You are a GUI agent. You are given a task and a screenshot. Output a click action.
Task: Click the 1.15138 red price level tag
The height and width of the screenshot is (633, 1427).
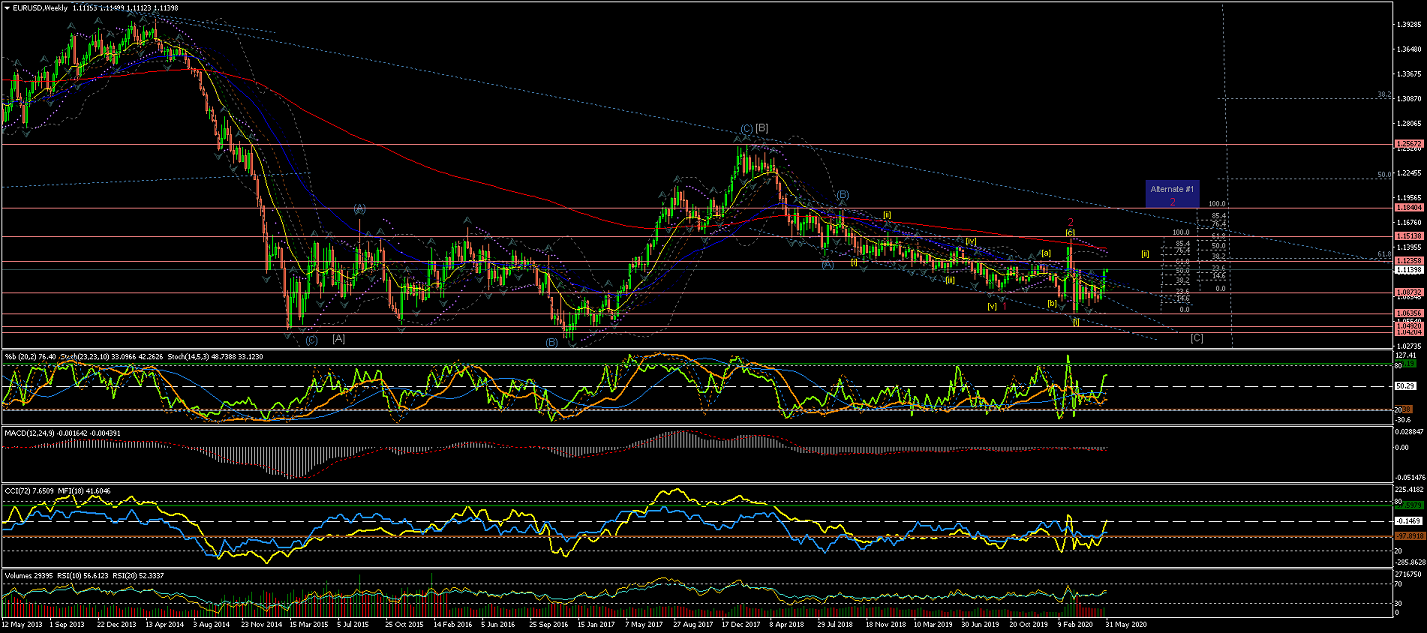[x=1408, y=237]
